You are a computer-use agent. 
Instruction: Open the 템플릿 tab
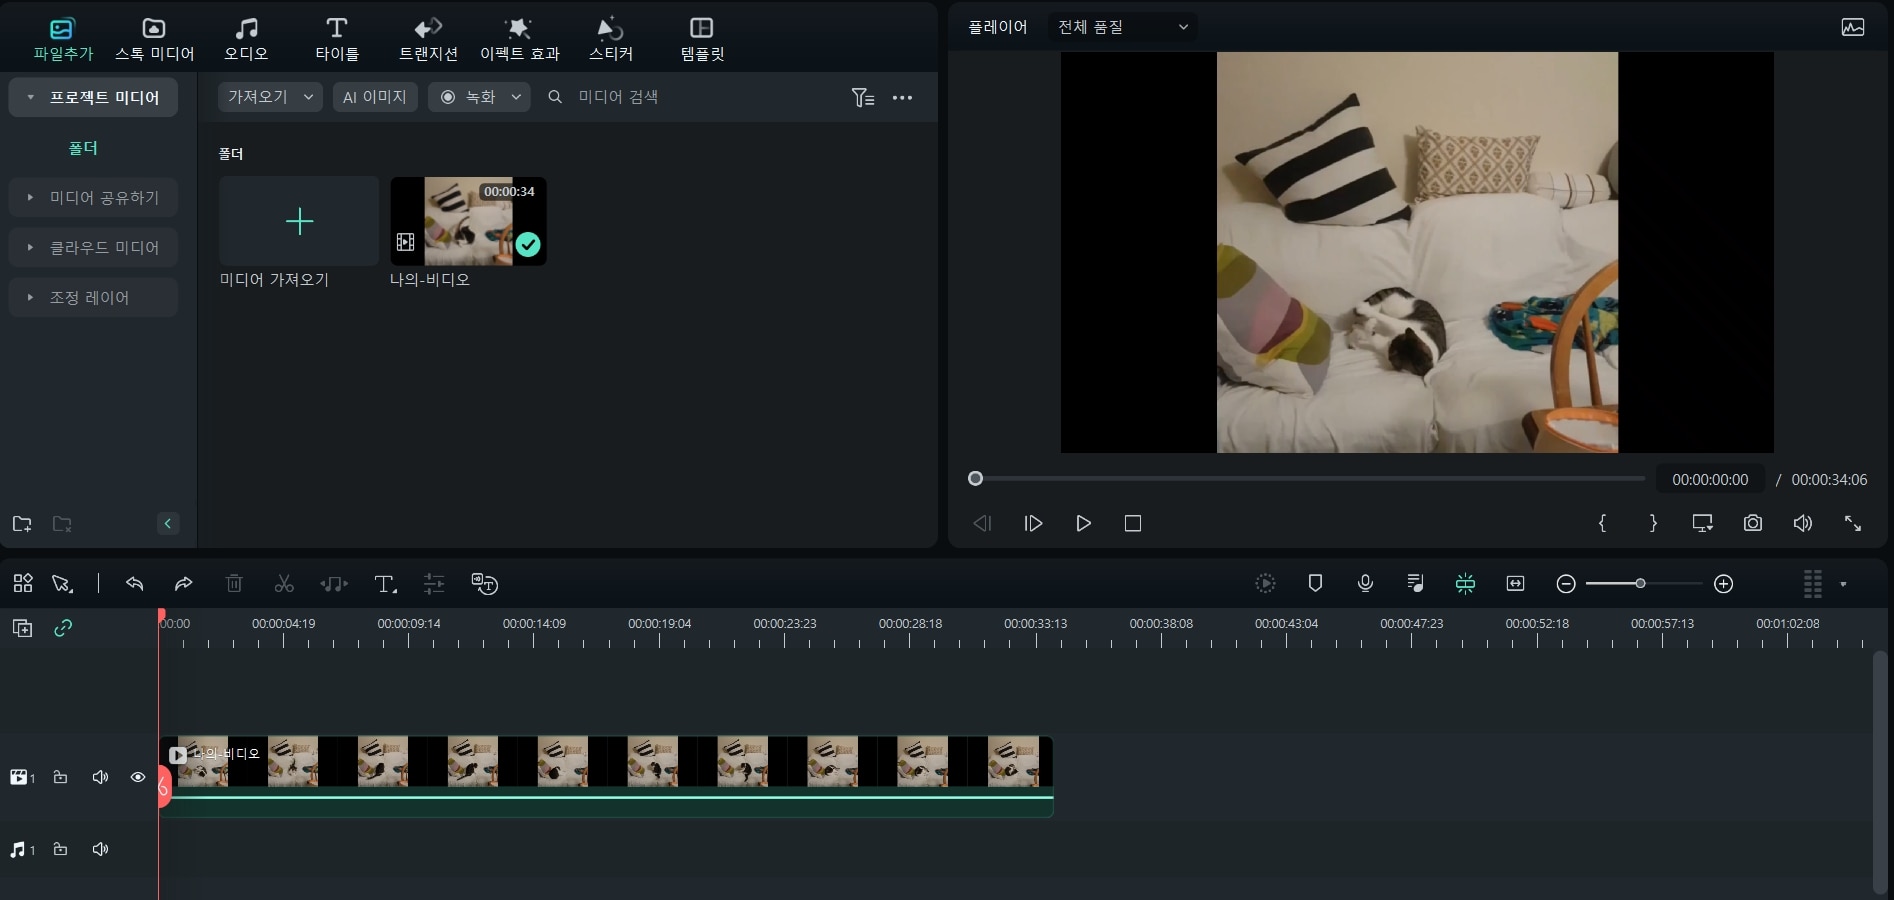pyautogui.click(x=702, y=40)
